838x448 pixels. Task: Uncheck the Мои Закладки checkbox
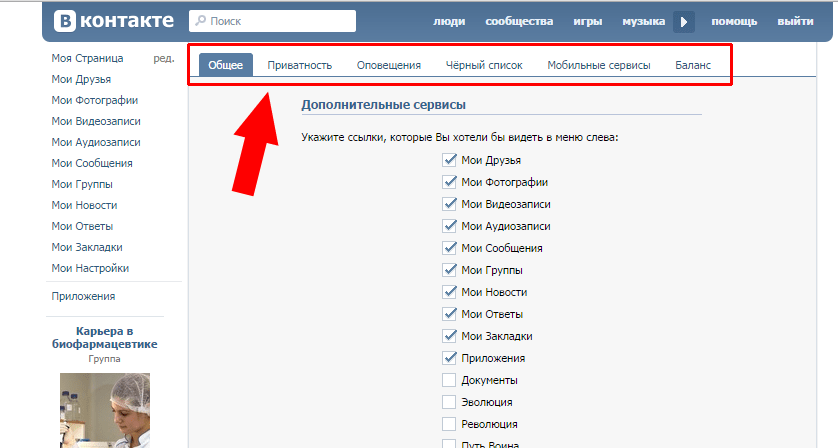pos(449,336)
